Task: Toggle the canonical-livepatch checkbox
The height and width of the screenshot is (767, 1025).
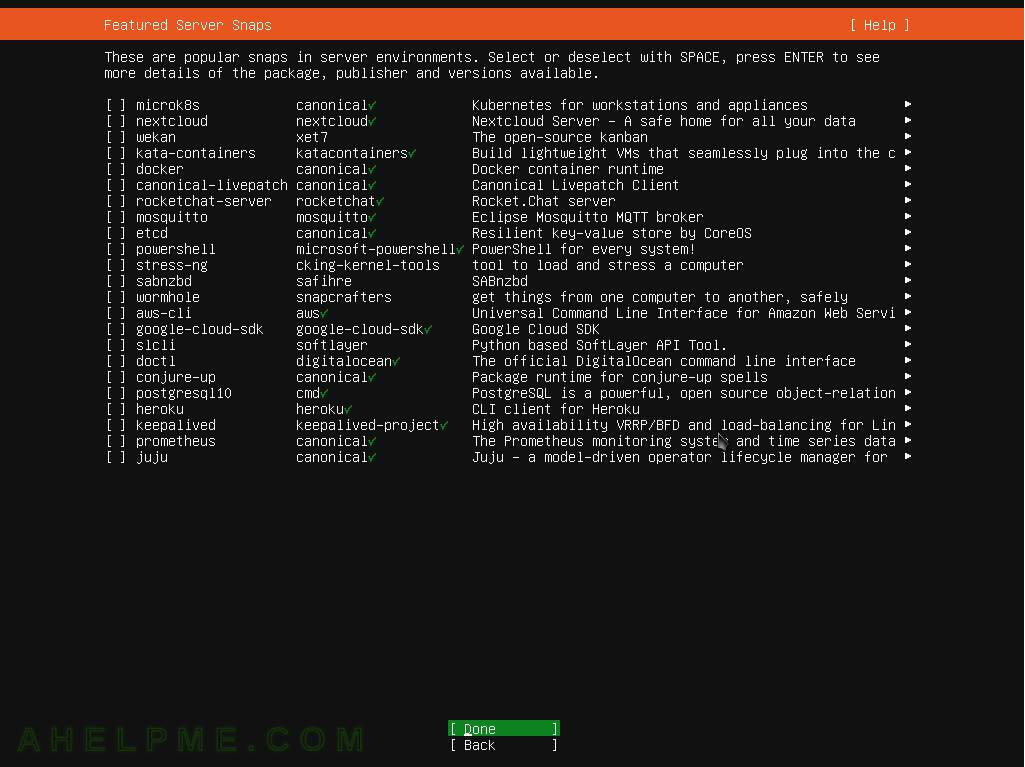Action: [116, 185]
